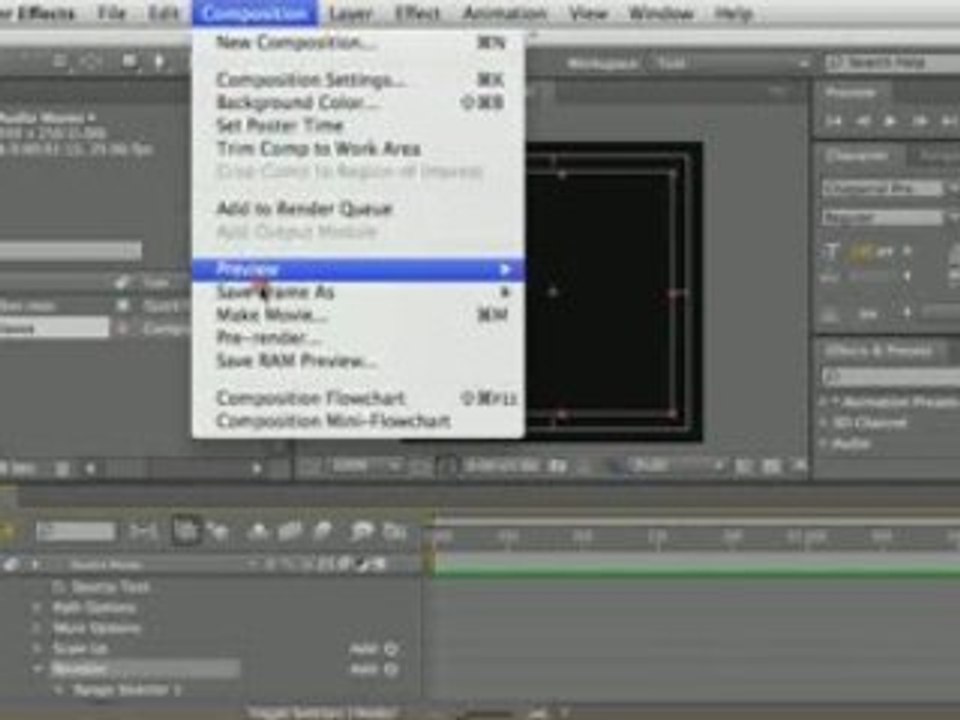Choose Trim Comp to Work Area

358,149
